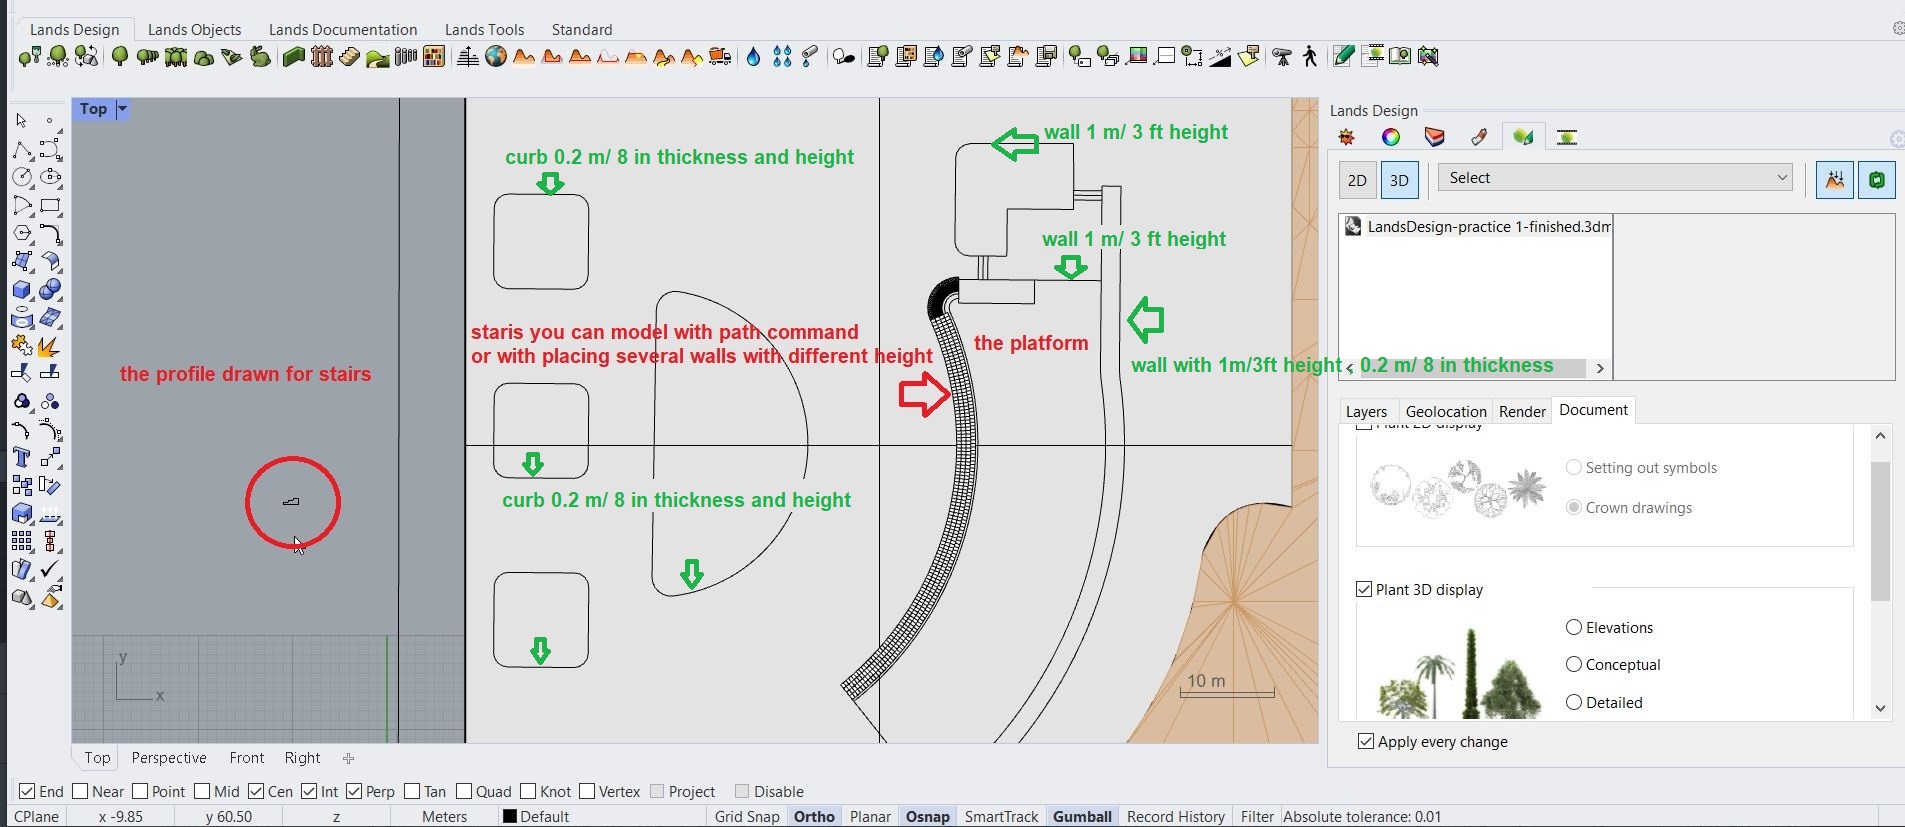The height and width of the screenshot is (827, 1905).
Task: Toggle the Cen osnap checkbox
Action: [256, 791]
